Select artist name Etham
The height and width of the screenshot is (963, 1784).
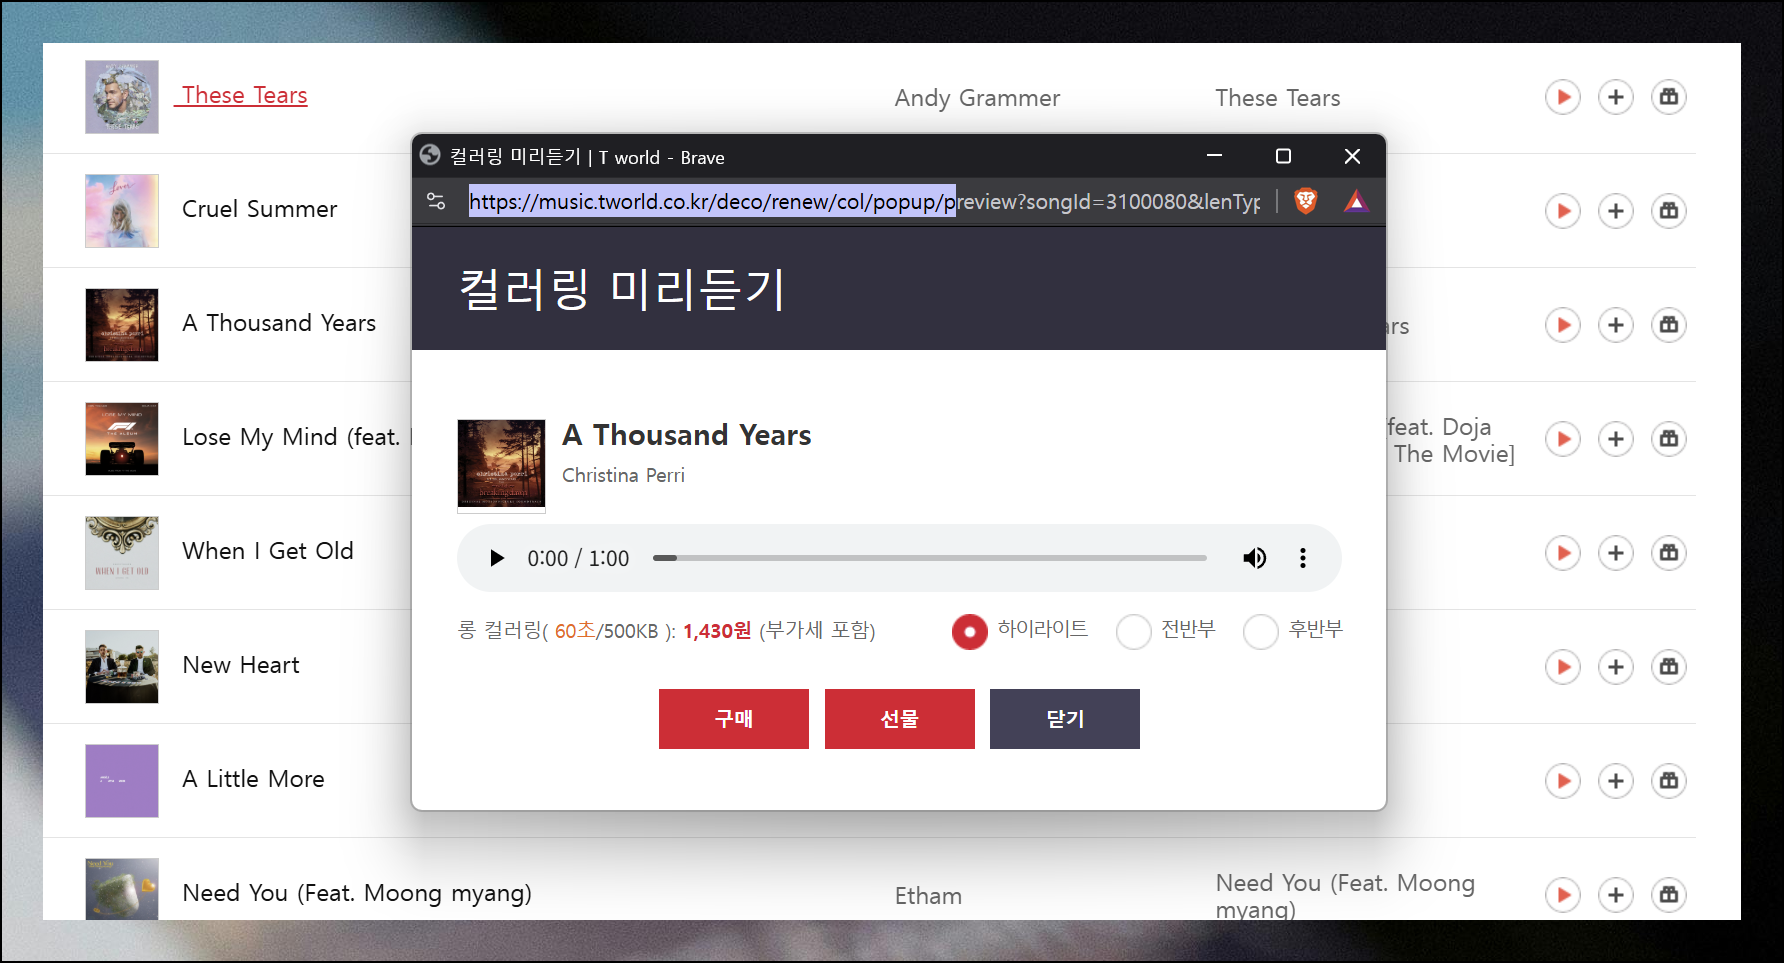[x=928, y=896]
